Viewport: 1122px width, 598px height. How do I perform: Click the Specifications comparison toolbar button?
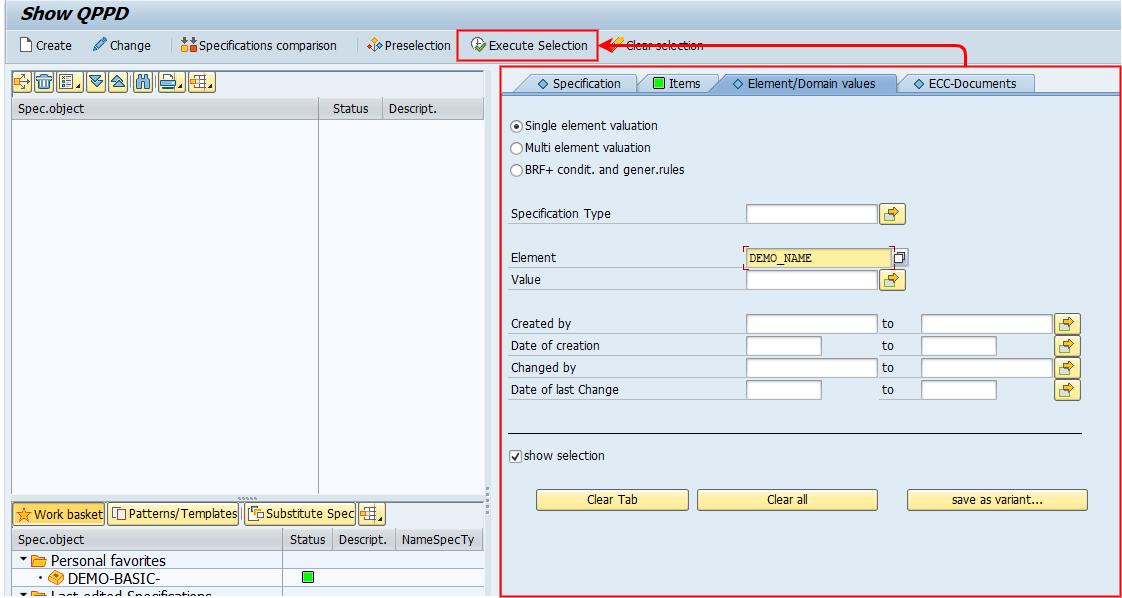[258, 45]
